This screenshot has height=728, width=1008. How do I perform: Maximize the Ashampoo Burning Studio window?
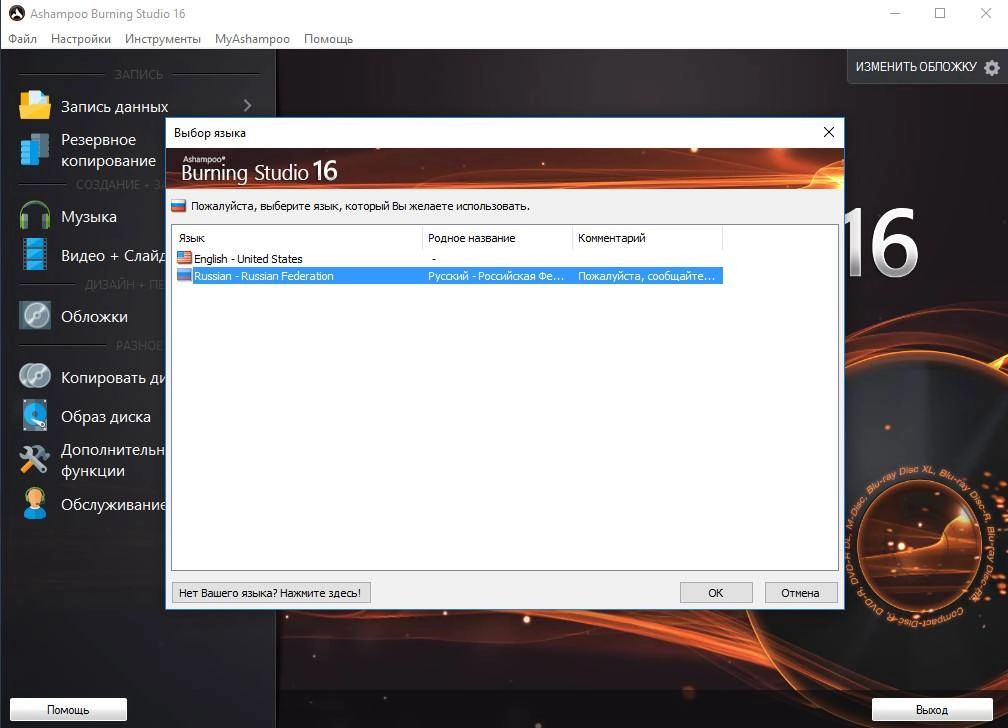click(x=940, y=14)
